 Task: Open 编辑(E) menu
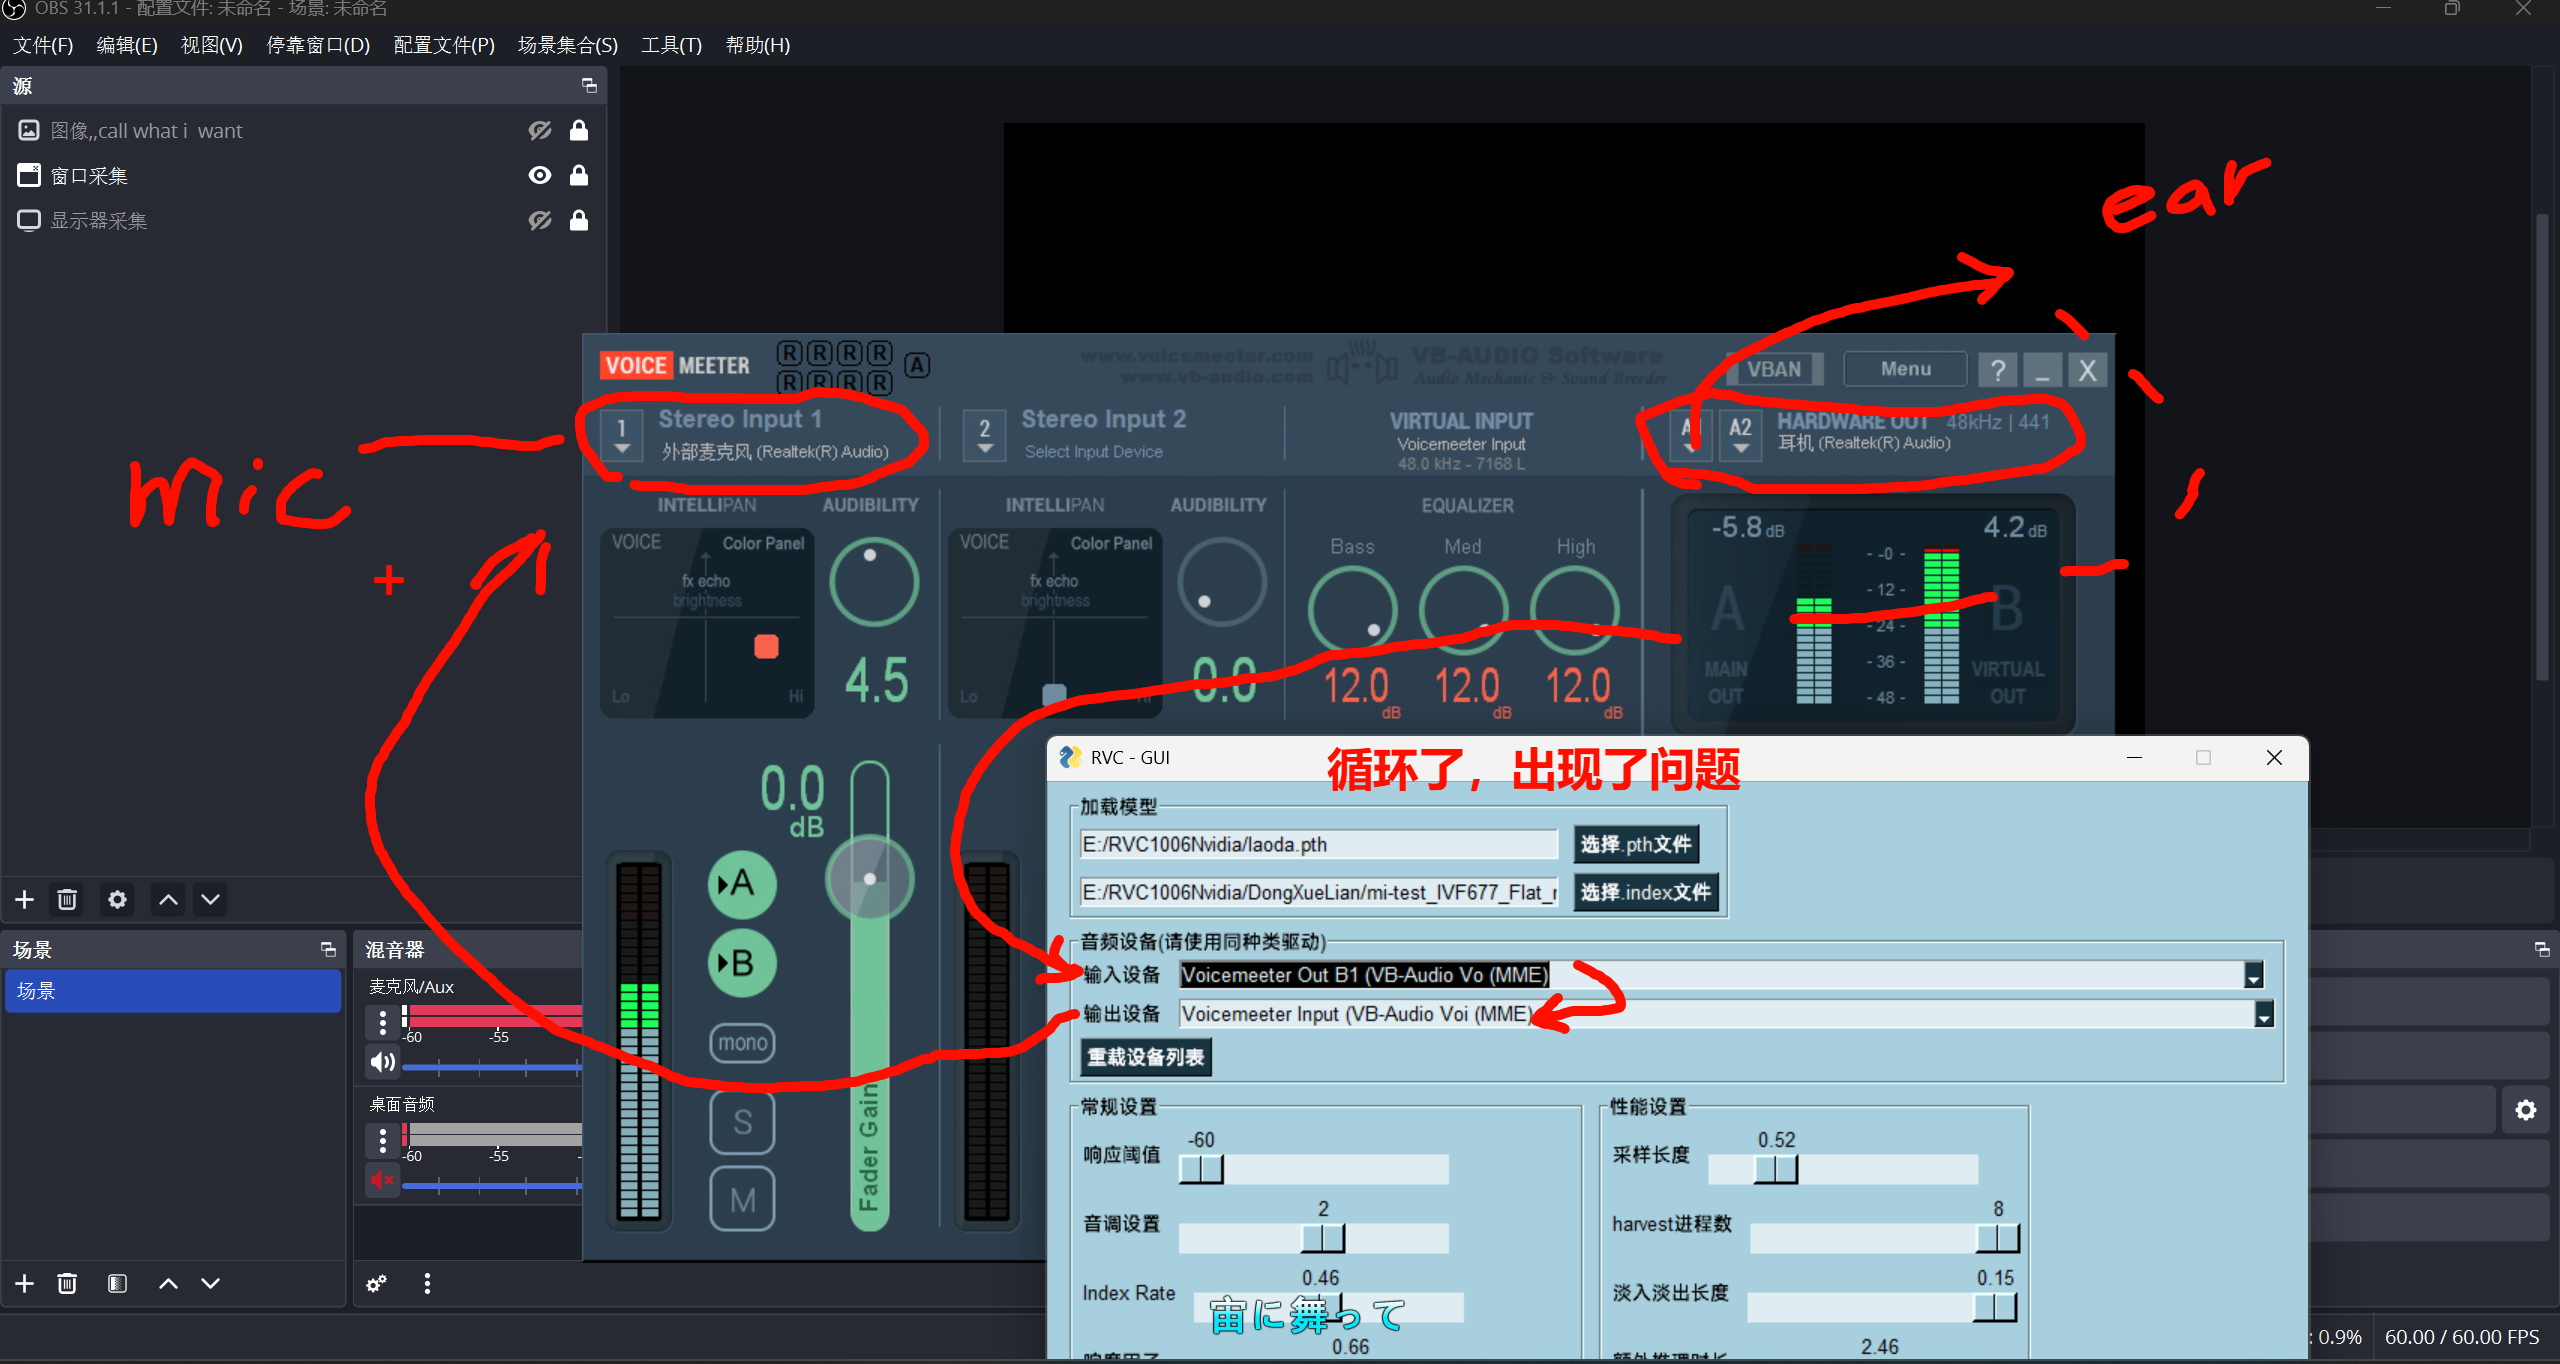click(127, 45)
